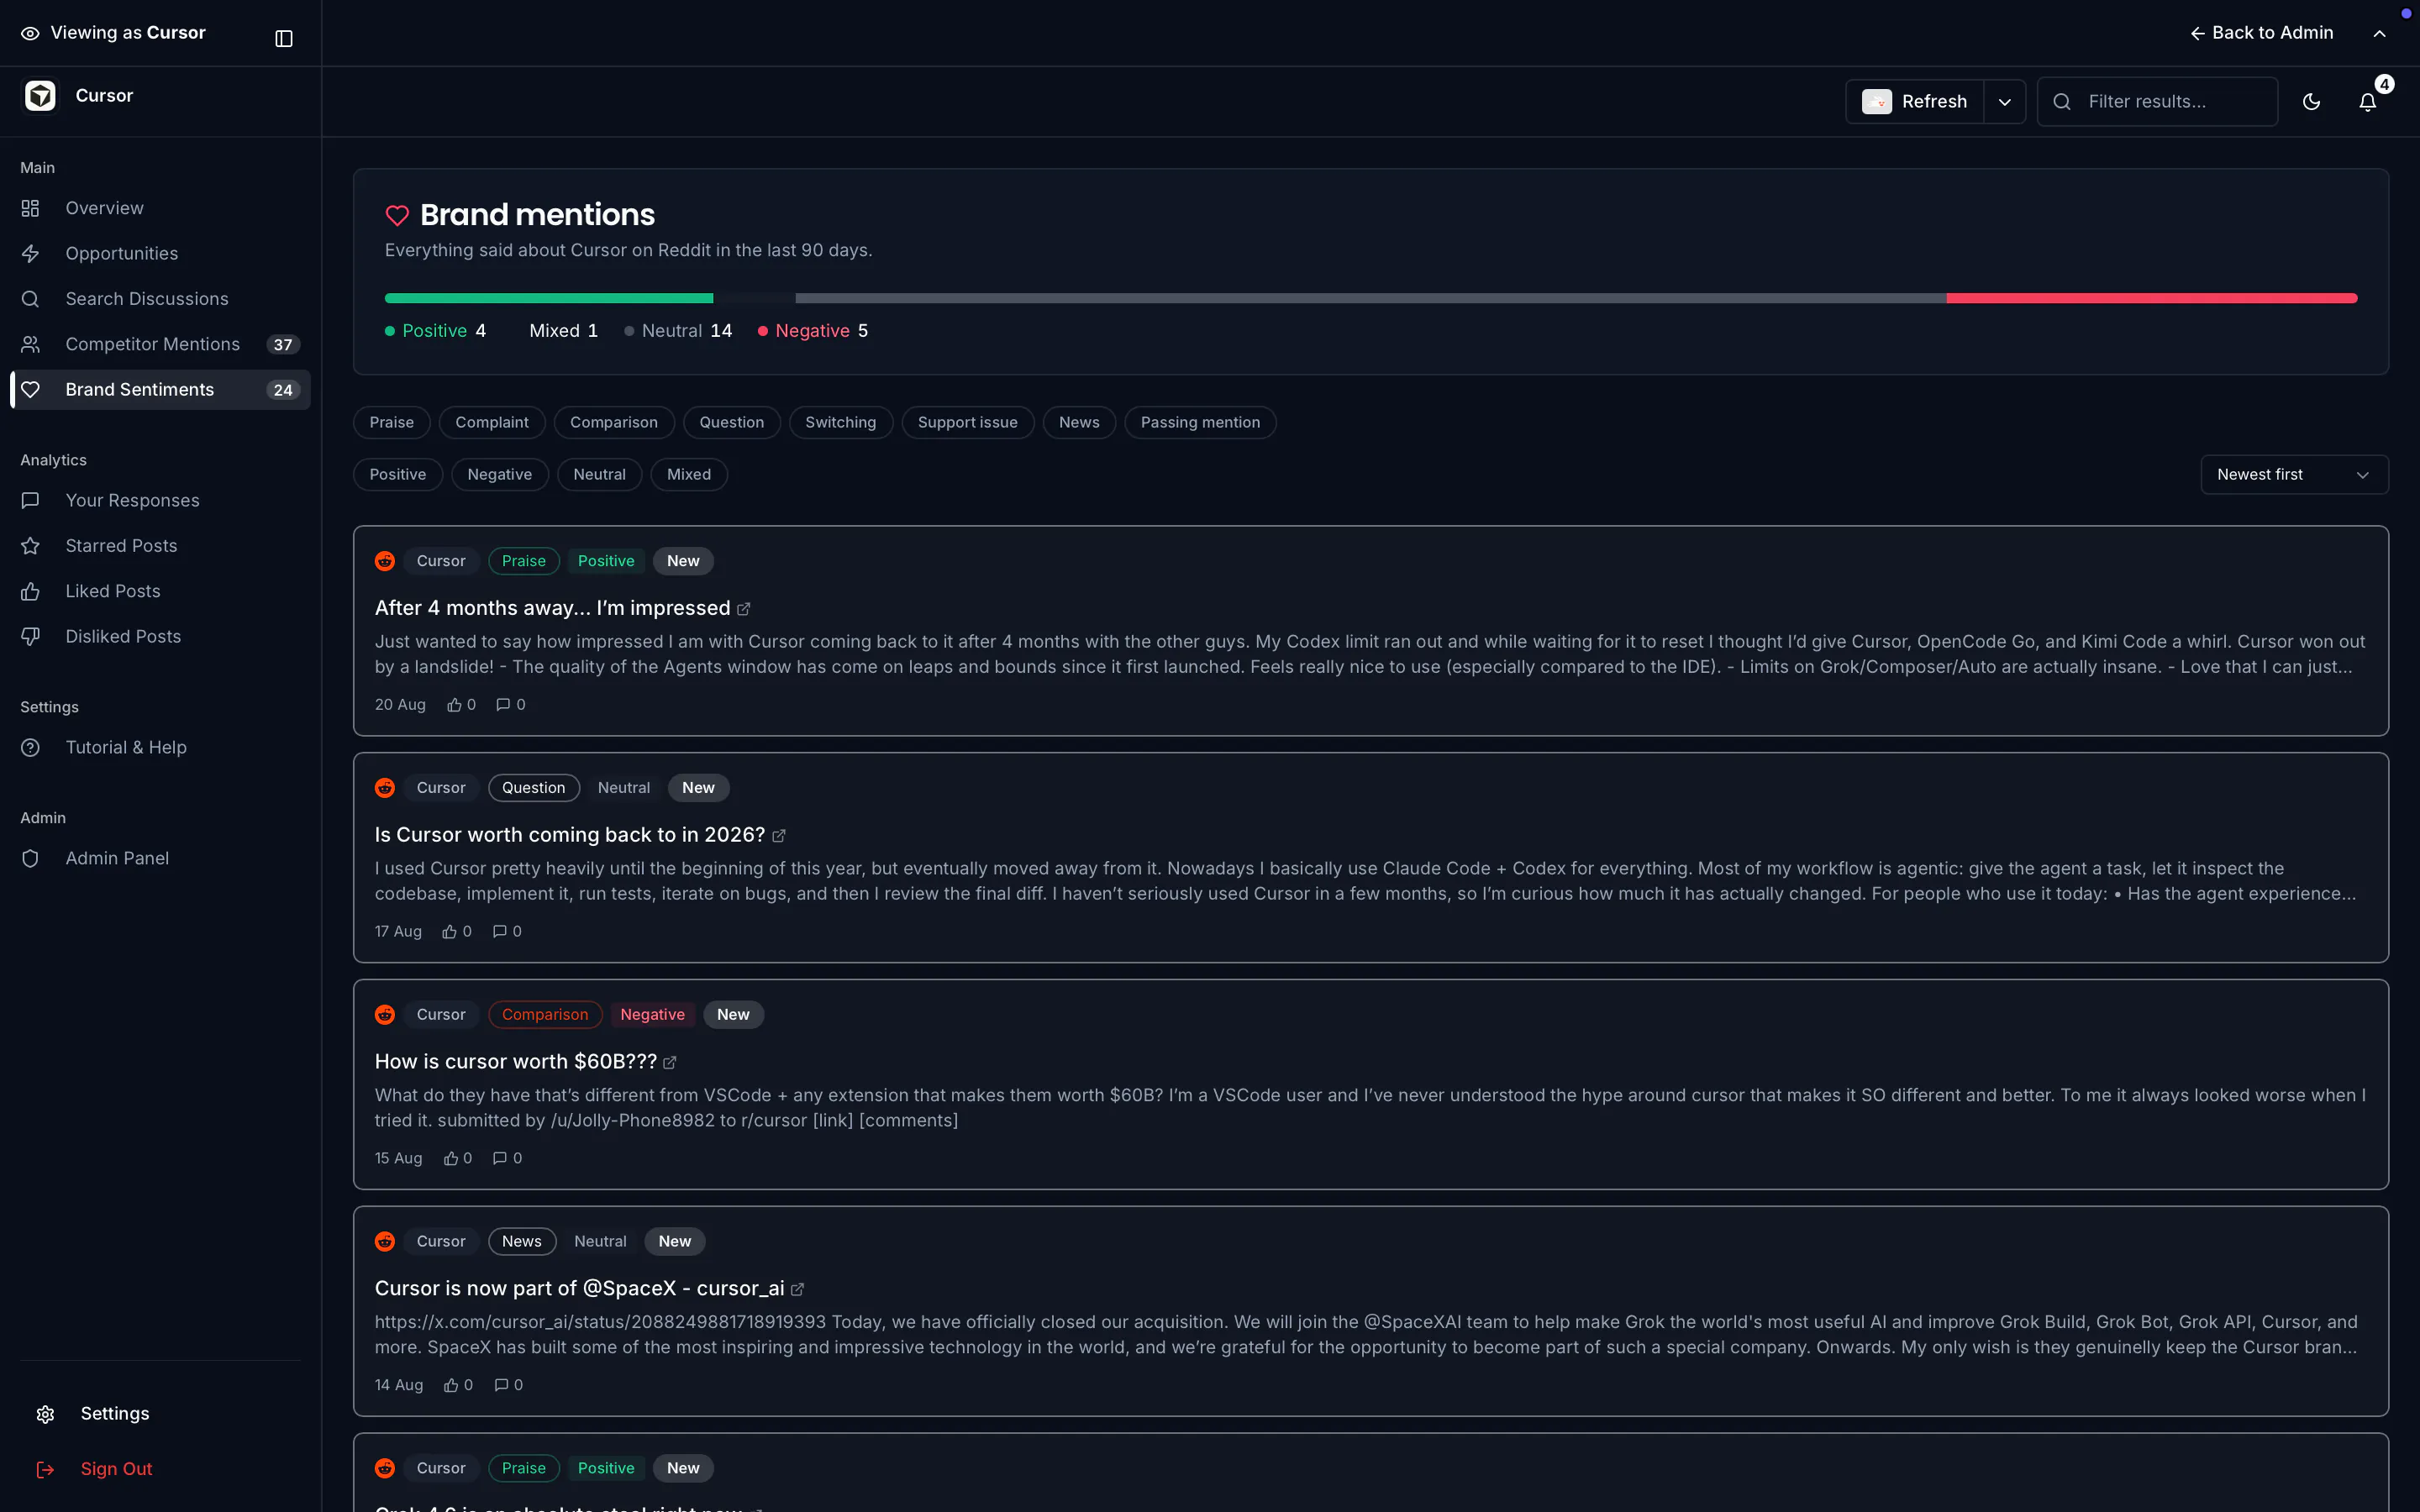The image size is (2420, 1512).
Task: Toggle the Passing mention filter chip
Action: pyautogui.click(x=1201, y=422)
